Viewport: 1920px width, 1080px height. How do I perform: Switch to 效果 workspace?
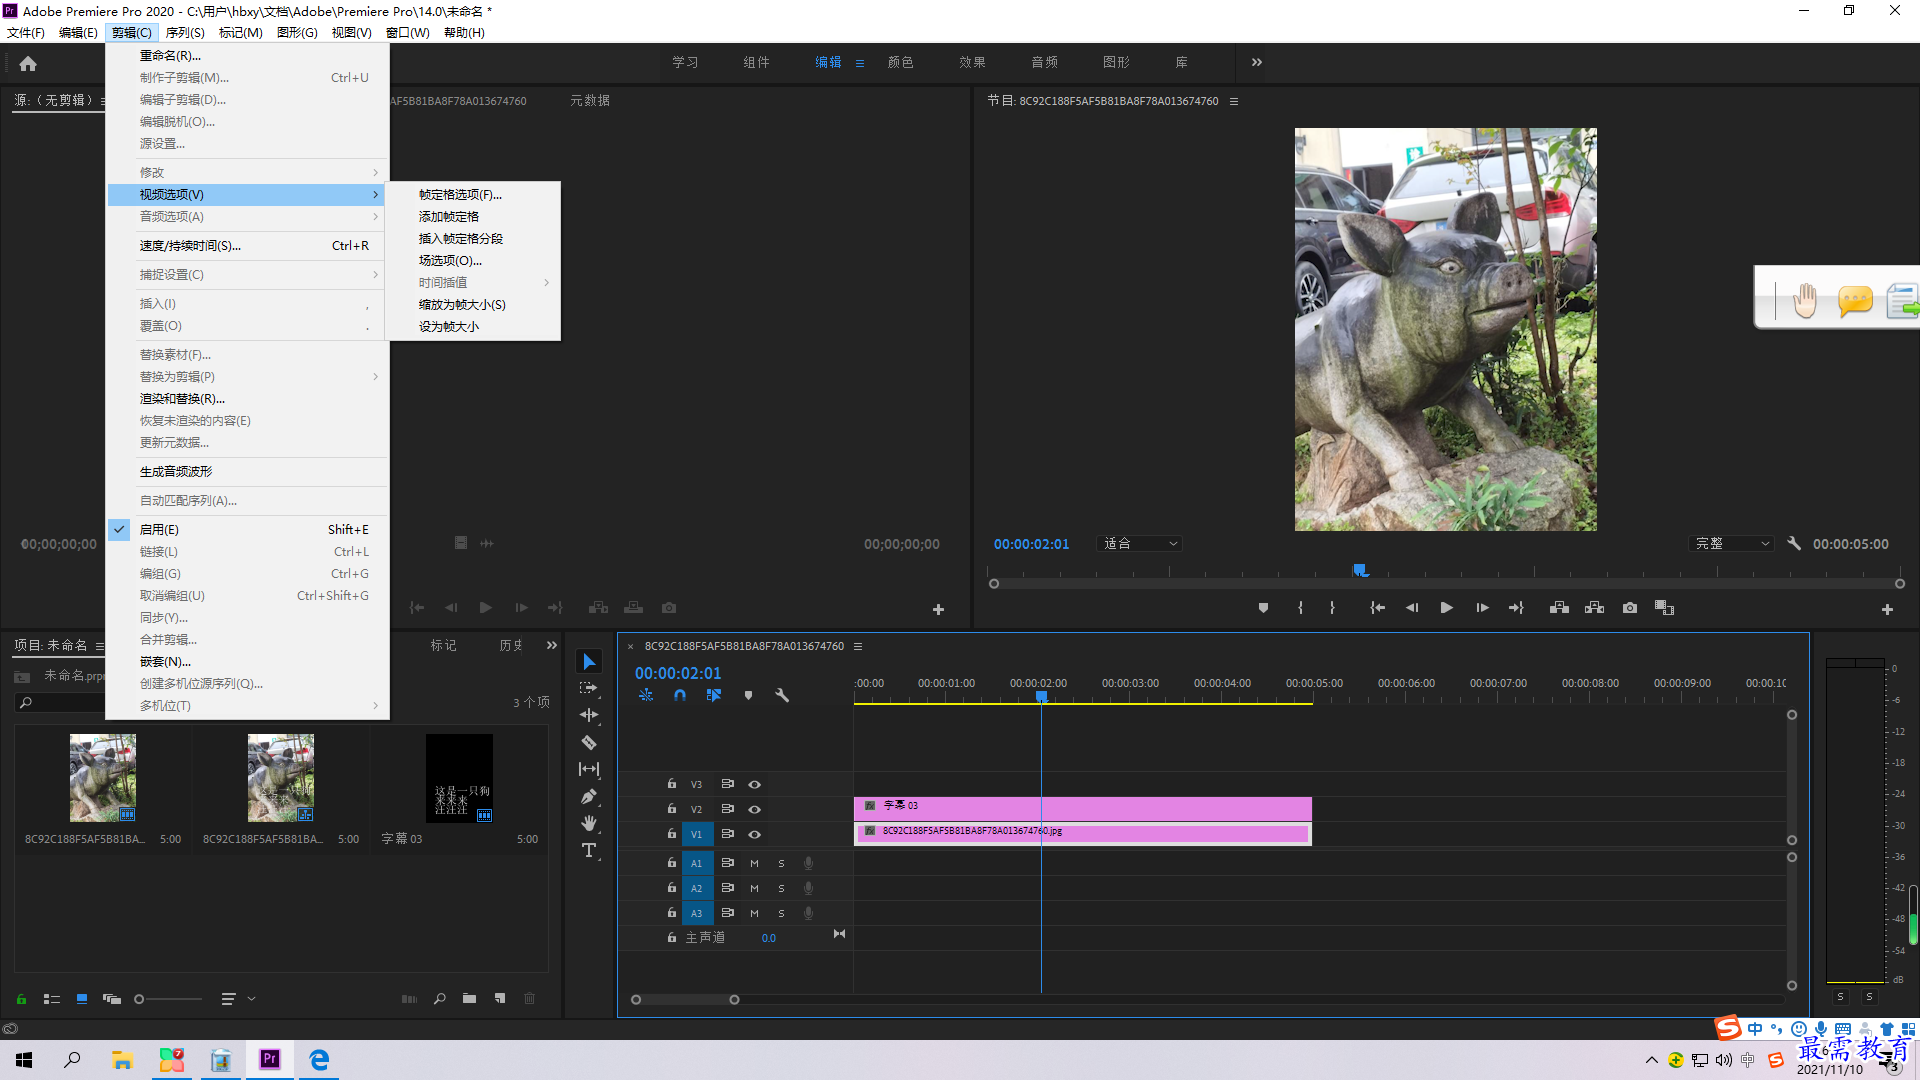pos(972,62)
